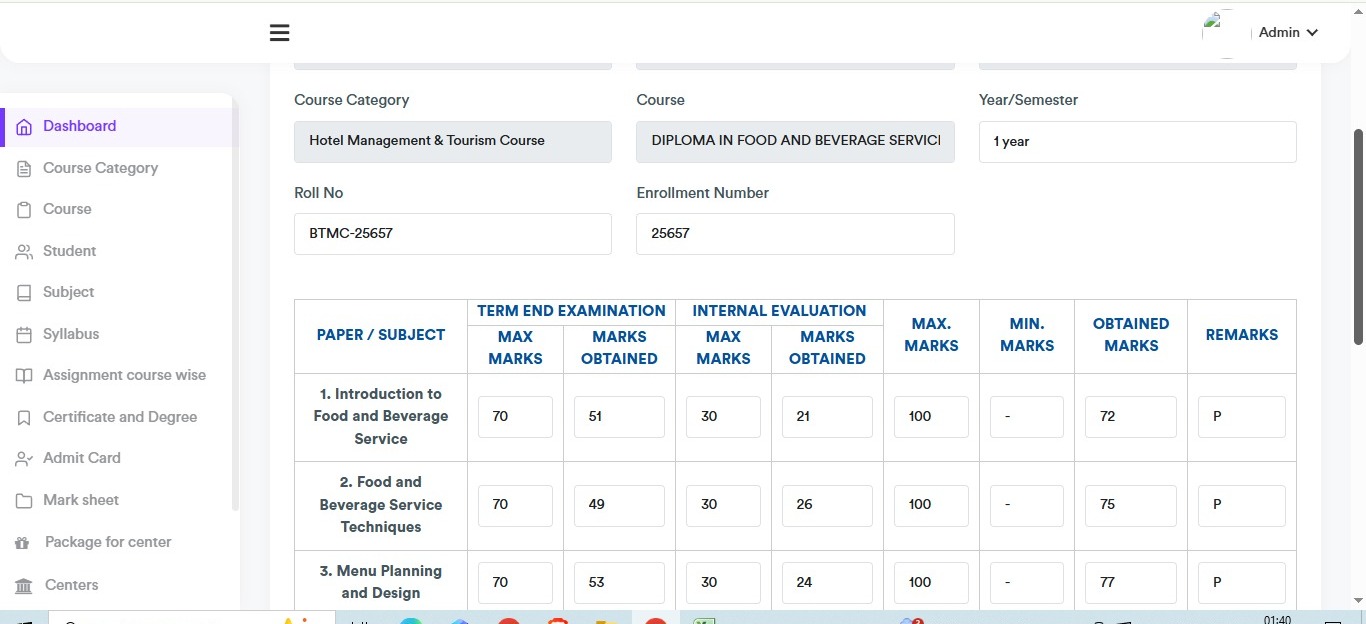Image resolution: width=1366 pixels, height=624 pixels.
Task: Click term end marks obtained 53 for Menu Planning
Action: pyautogui.click(x=619, y=583)
